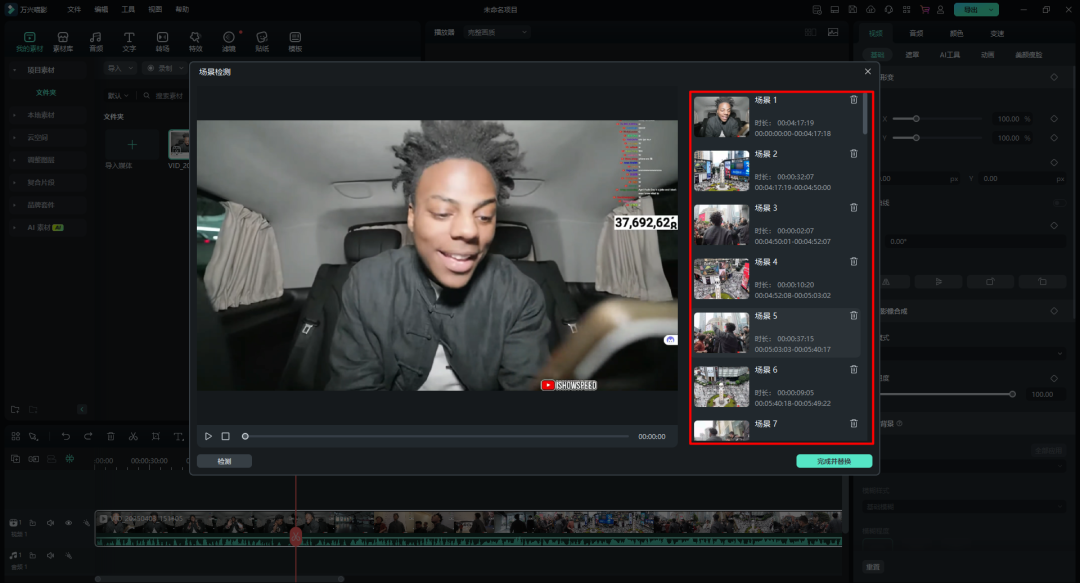Open the 导入 import dropdown
The image size is (1080, 583).
(120, 68)
